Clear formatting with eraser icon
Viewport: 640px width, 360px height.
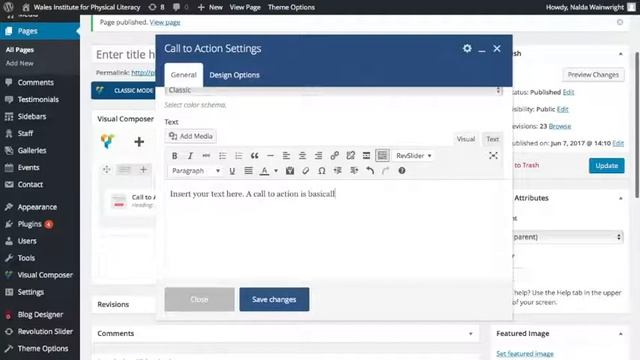[306, 171]
